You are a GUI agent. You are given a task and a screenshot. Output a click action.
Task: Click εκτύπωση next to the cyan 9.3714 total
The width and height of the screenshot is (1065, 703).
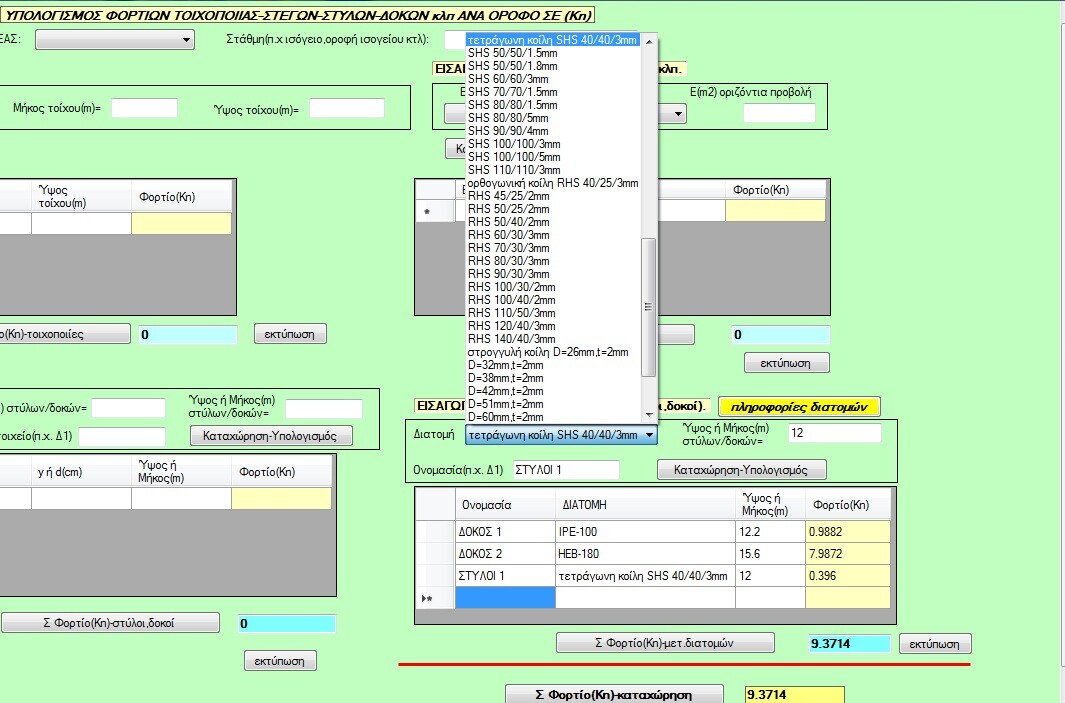tap(935, 644)
